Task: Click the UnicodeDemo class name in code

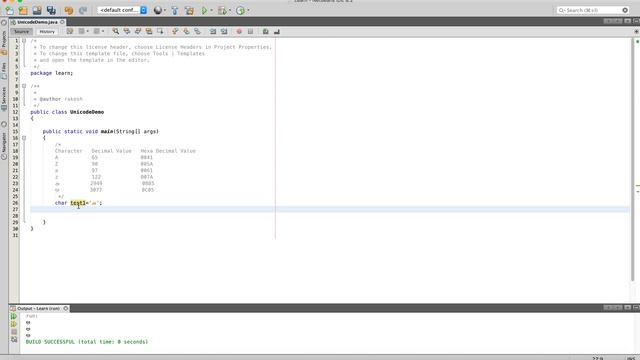Action: [x=87, y=112]
